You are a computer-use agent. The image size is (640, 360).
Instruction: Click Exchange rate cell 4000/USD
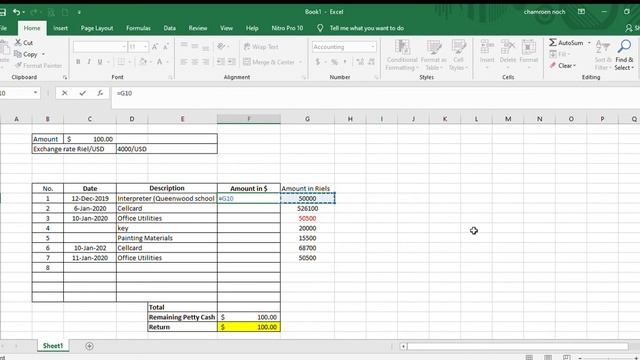tap(167, 149)
